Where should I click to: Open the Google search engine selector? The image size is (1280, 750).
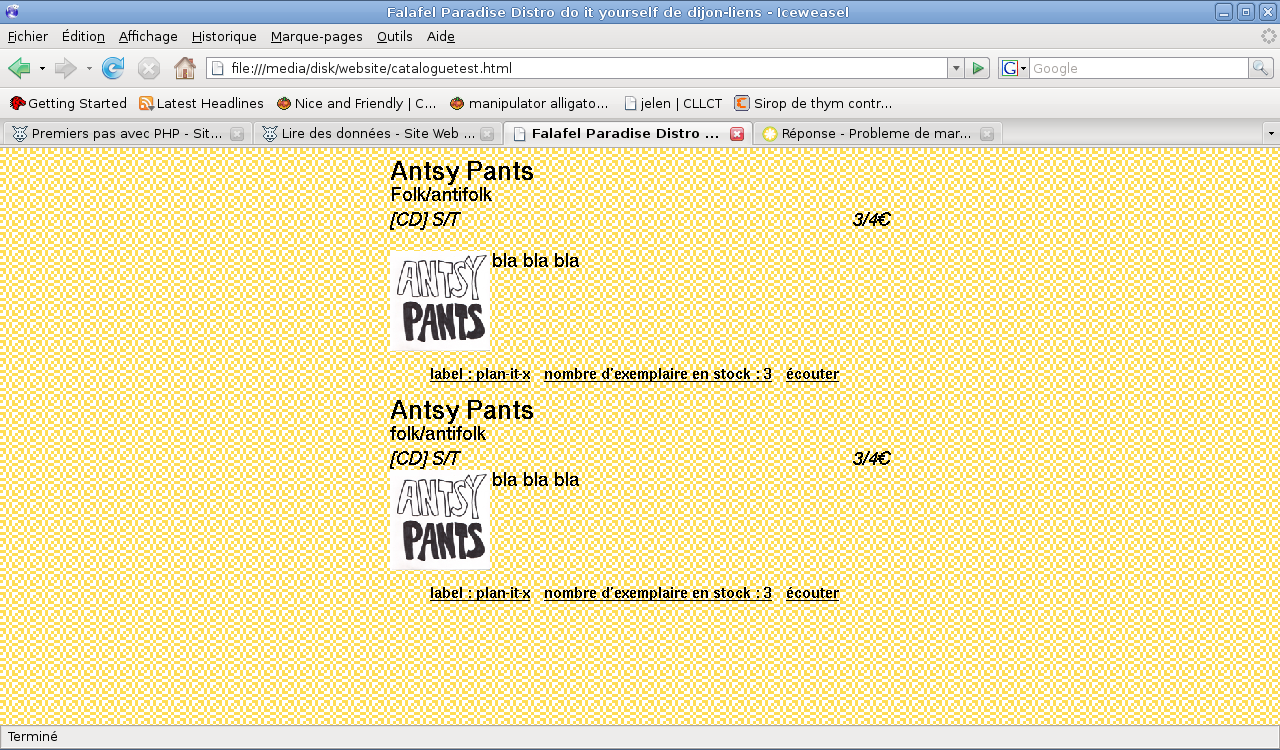(1014, 68)
